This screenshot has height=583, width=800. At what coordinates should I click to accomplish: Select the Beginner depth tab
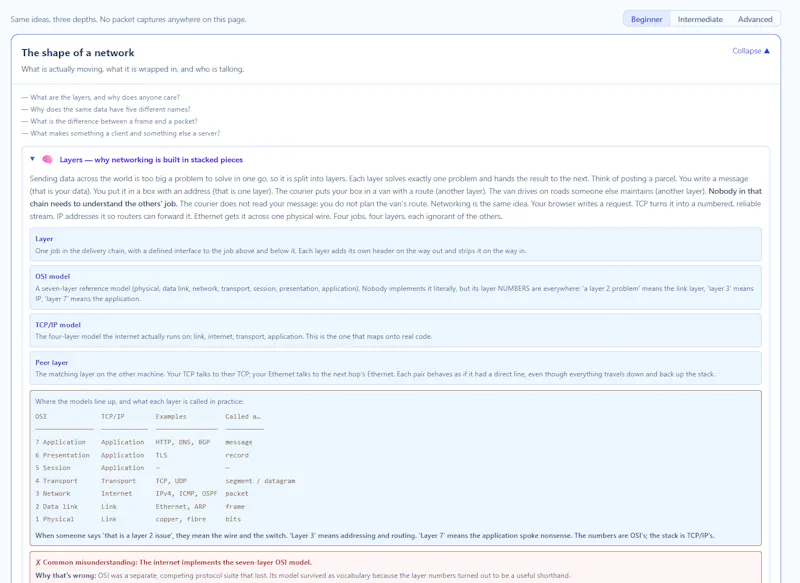pyautogui.click(x=646, y=19)
